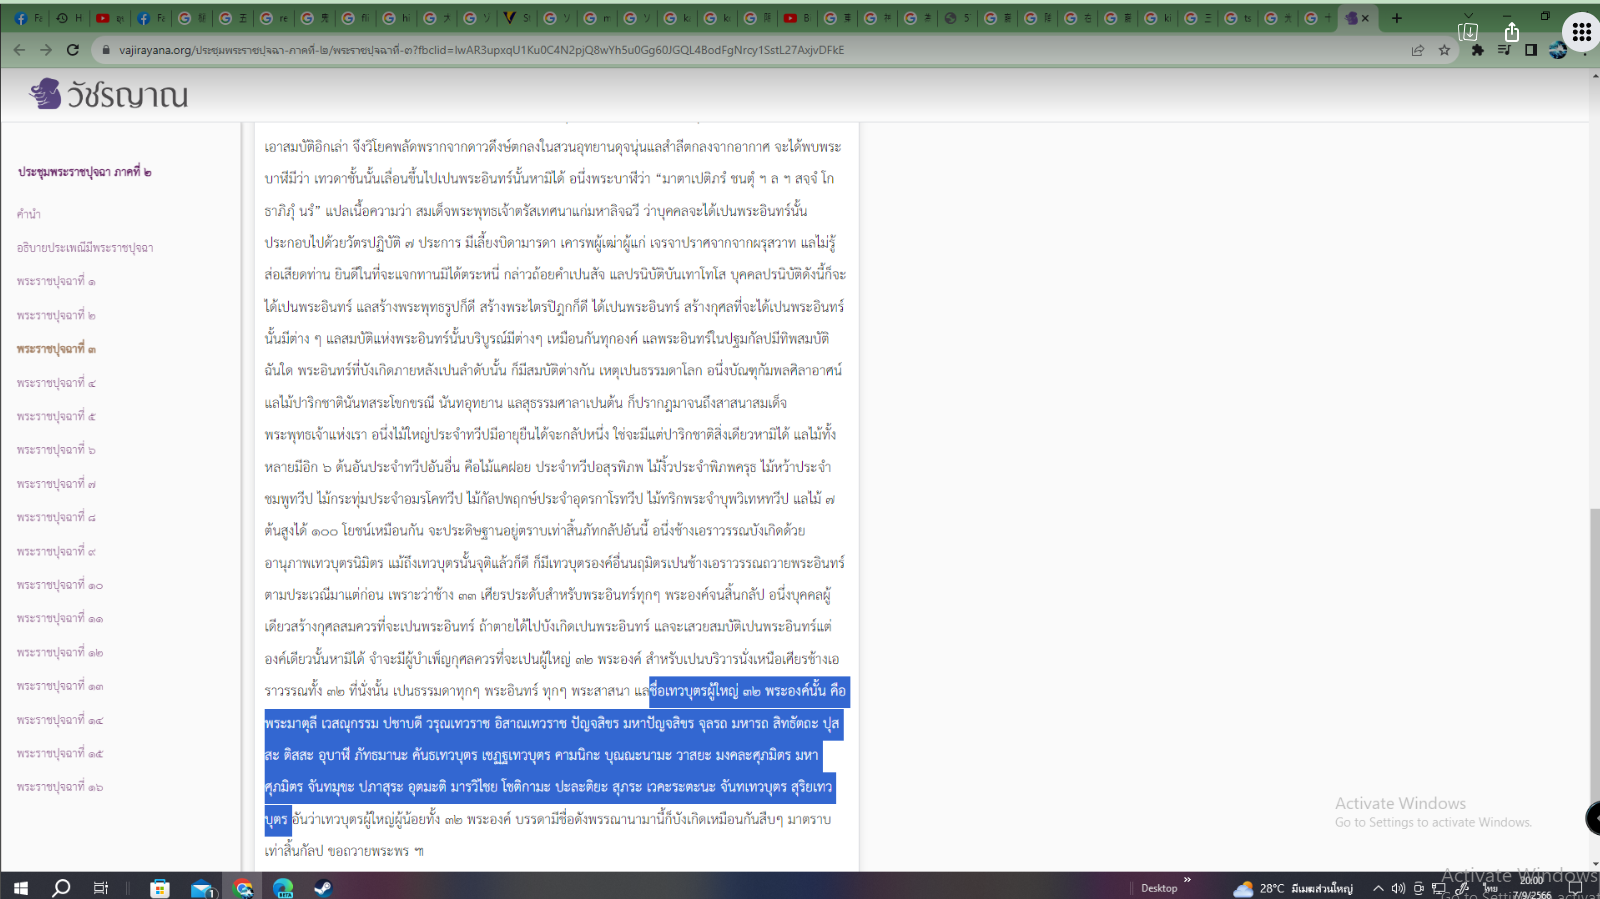Expand the Desktop toolbar chevron
Viewport: 1600px width, 899px height.
pyautogui.click(x=1187, y=881)
